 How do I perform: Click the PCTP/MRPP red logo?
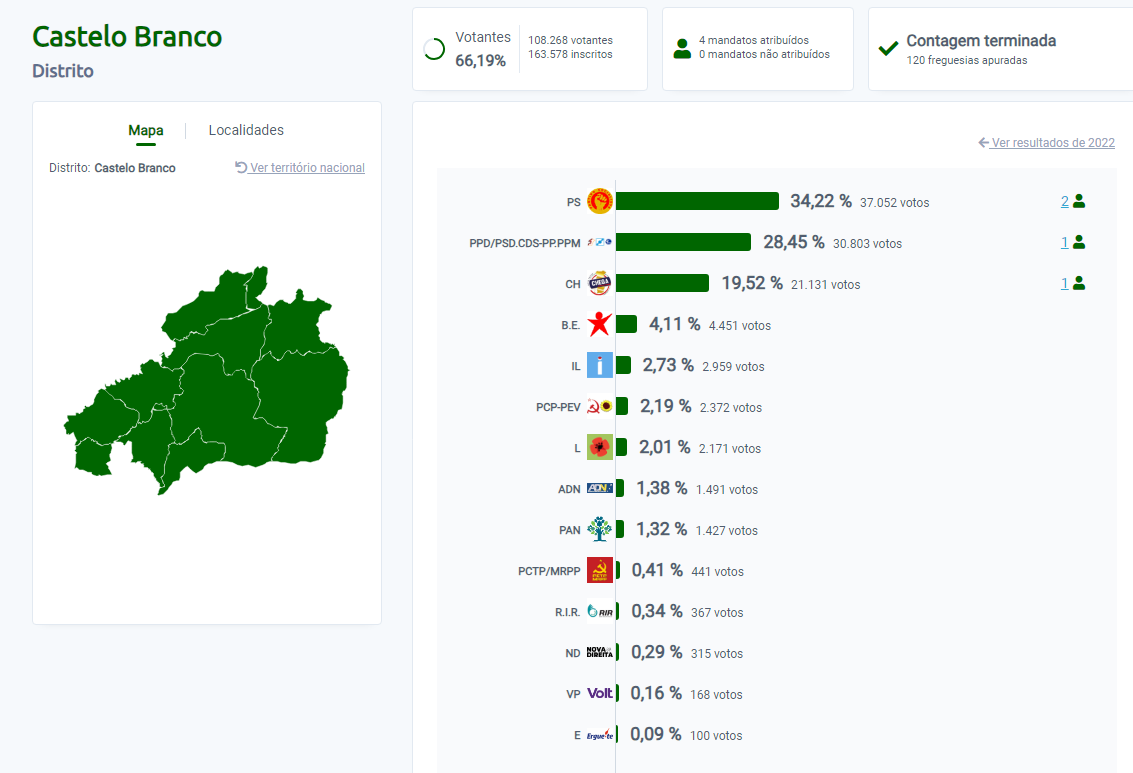click(599, 571)
